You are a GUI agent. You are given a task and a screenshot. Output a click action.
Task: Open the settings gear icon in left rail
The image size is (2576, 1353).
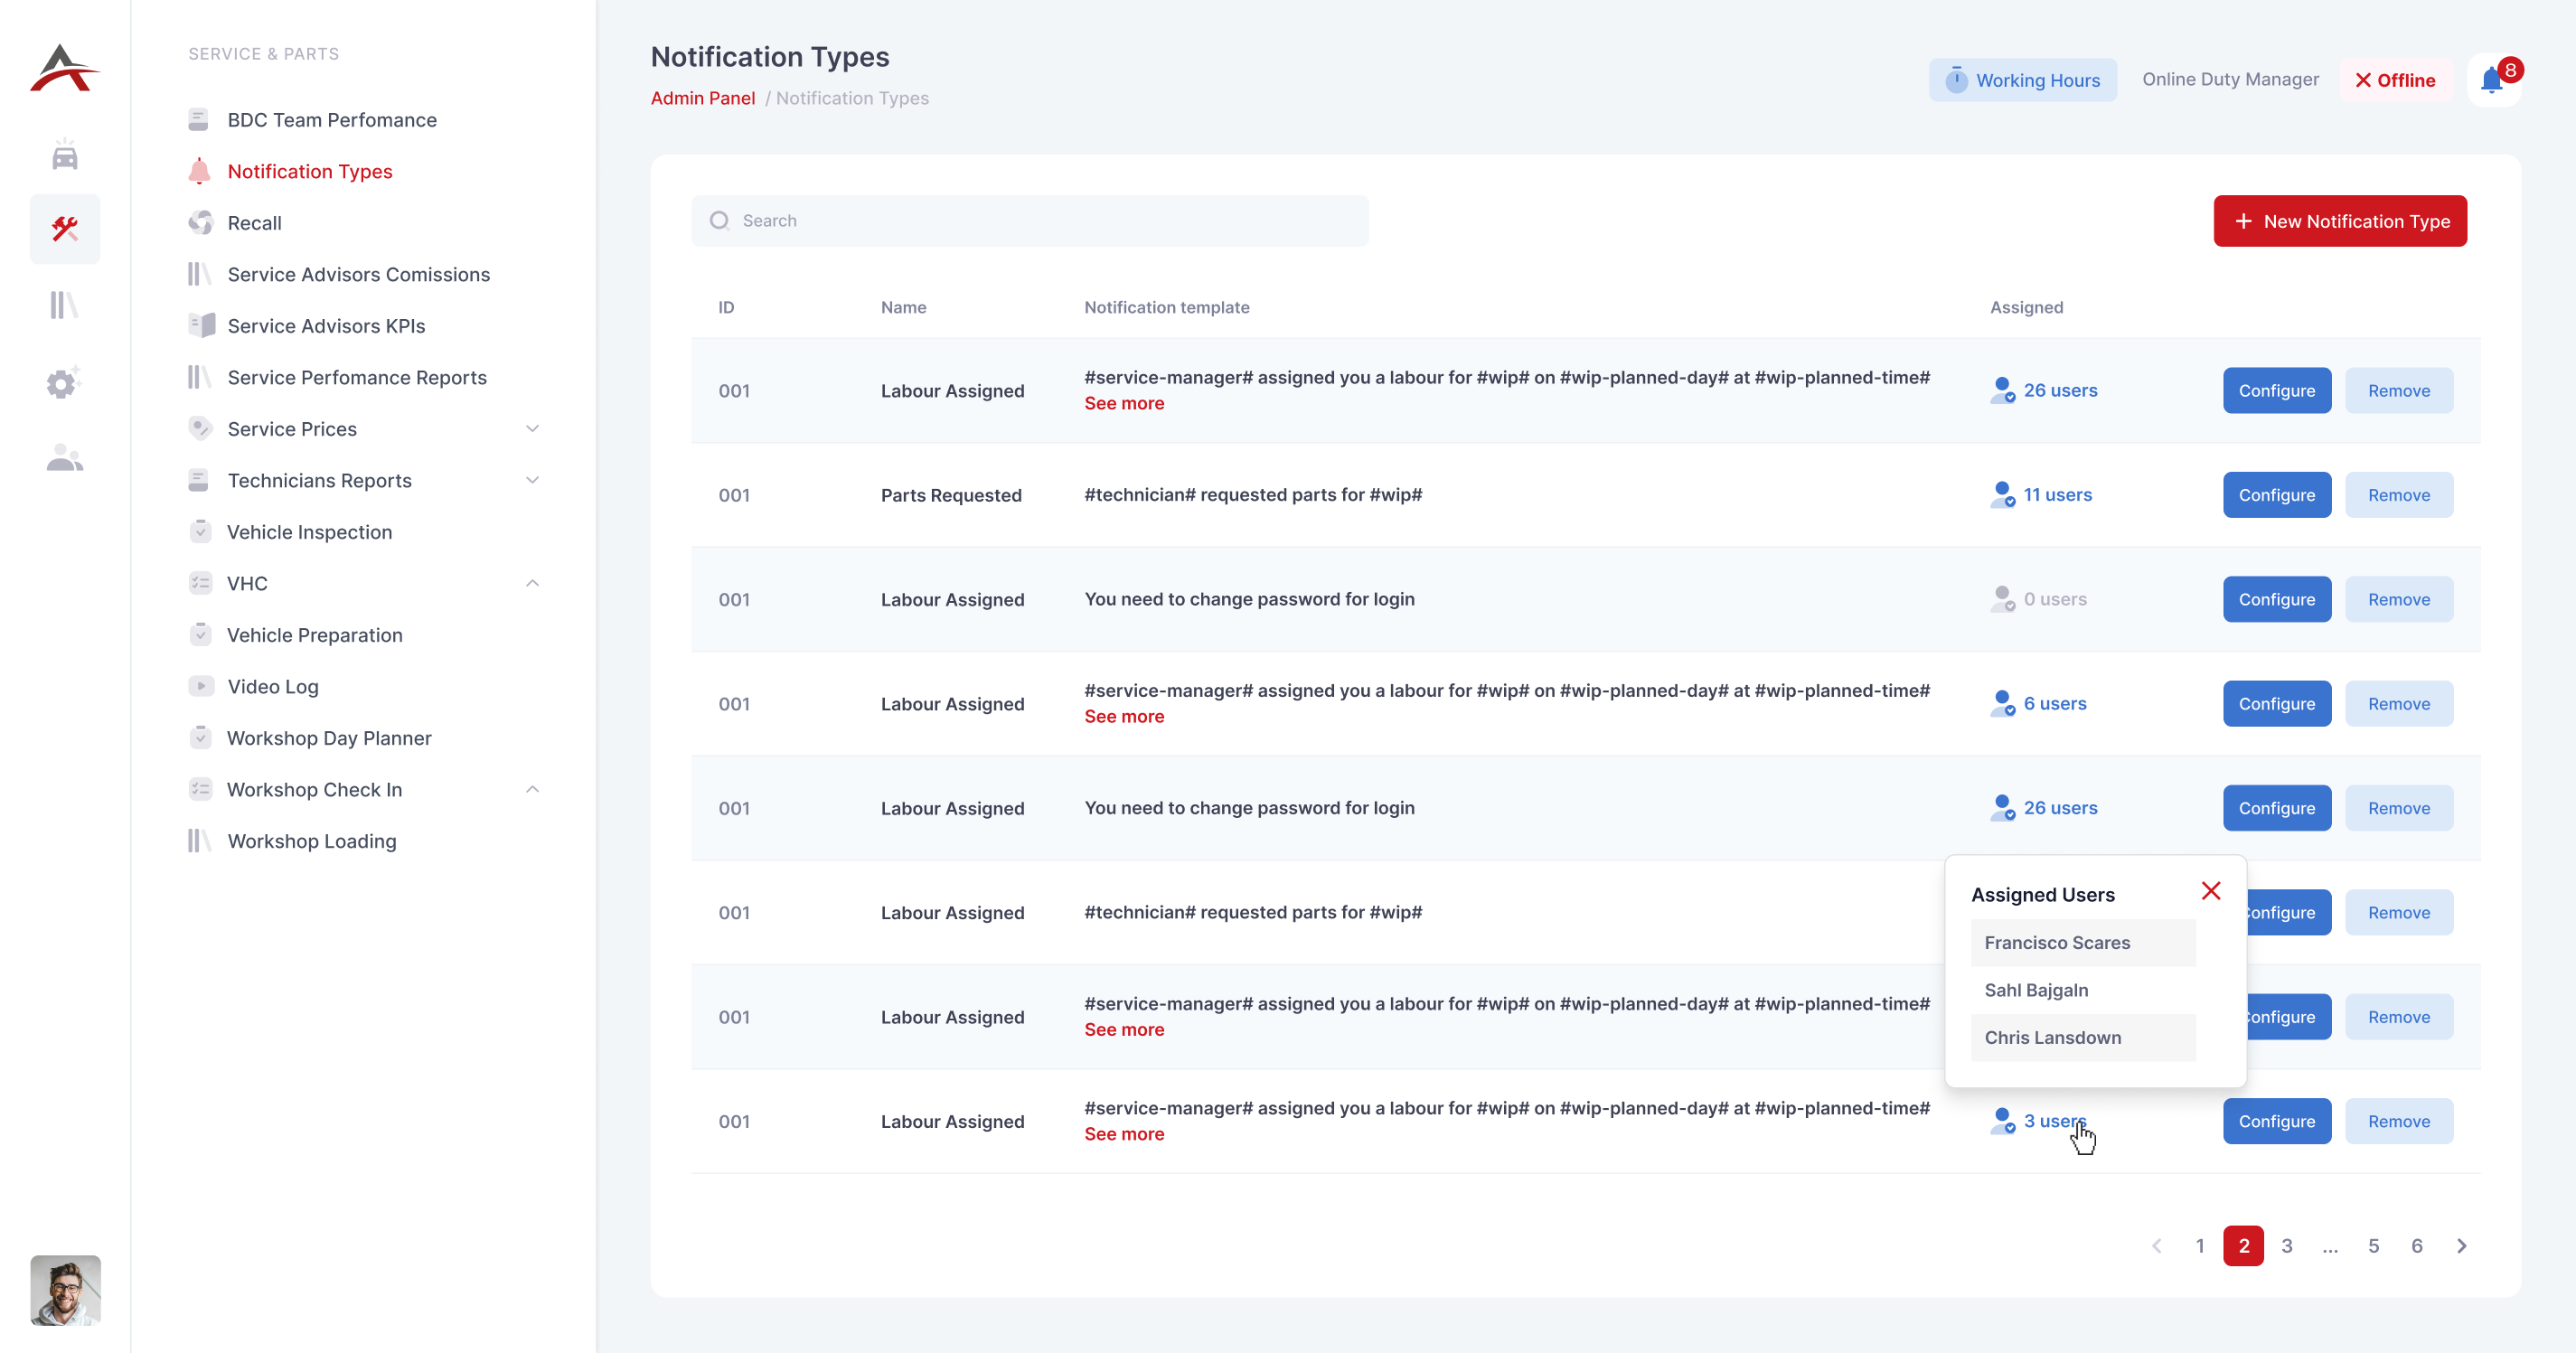coord(63,383)
